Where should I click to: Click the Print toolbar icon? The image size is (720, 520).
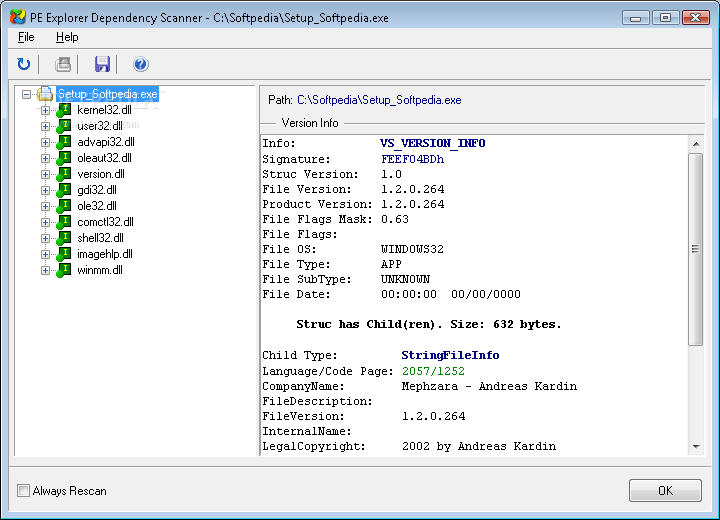(63, 64)
